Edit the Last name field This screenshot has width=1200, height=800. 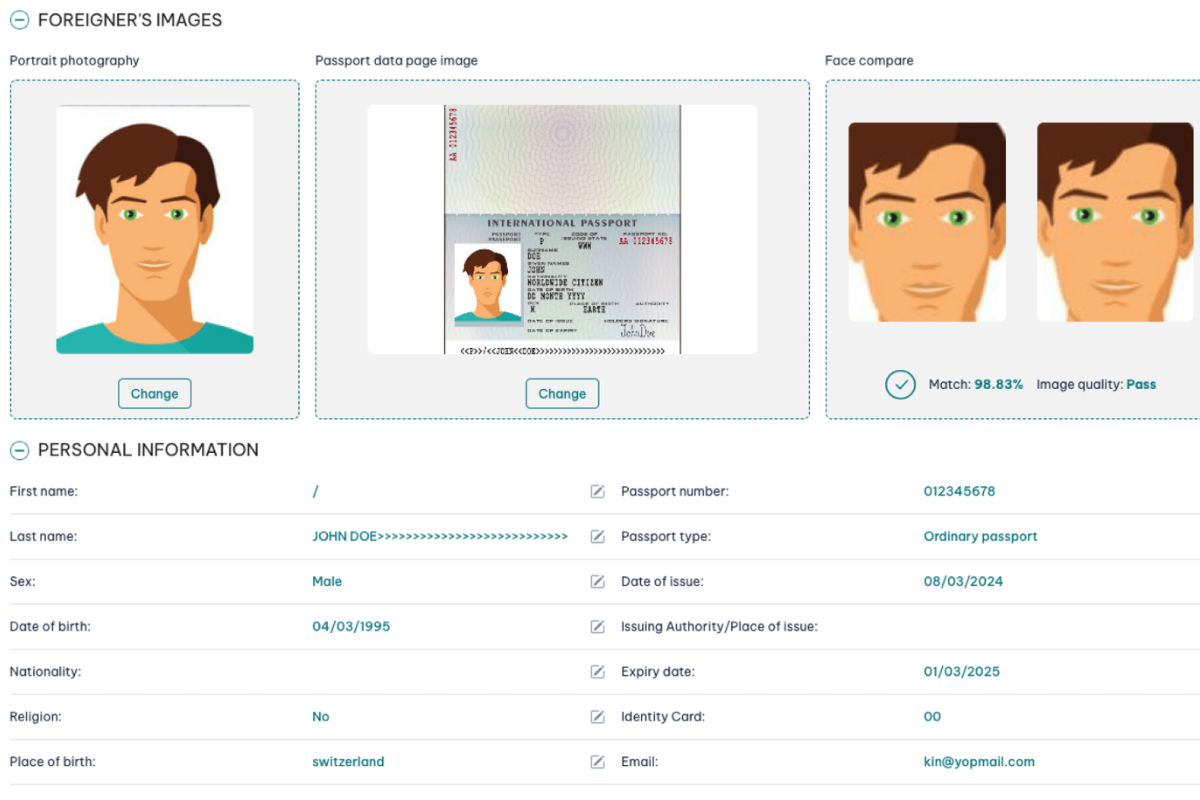pyautogui.click(x=598, y=537)
